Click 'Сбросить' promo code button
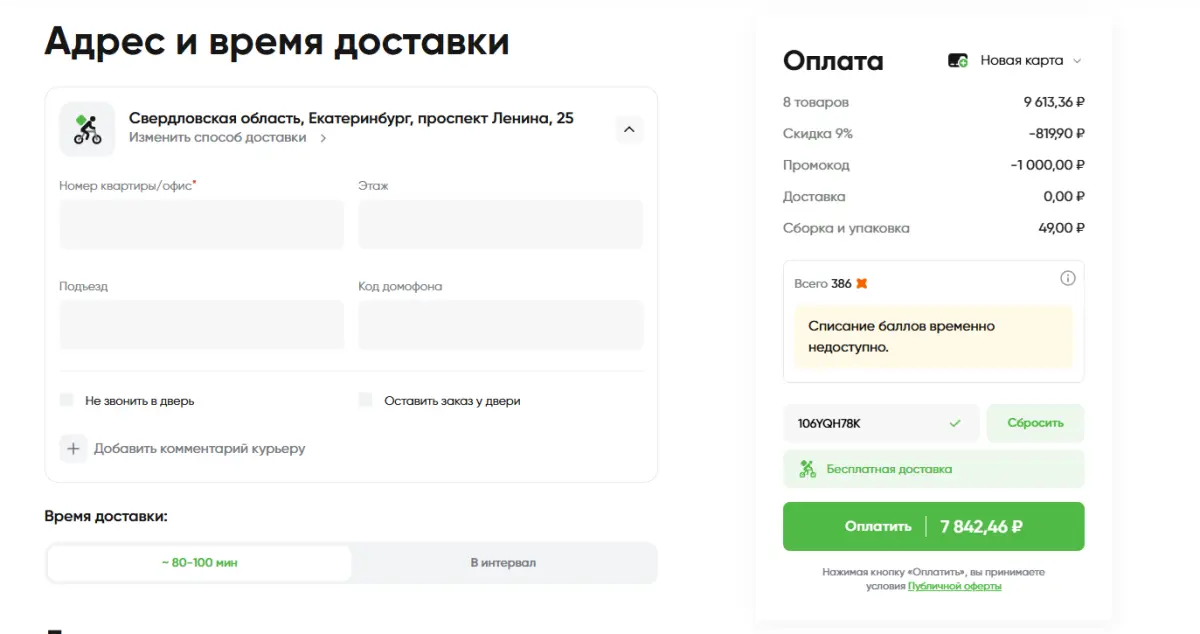Image resolution: width=1200 pixels, height=634 pixels. 1035,423
